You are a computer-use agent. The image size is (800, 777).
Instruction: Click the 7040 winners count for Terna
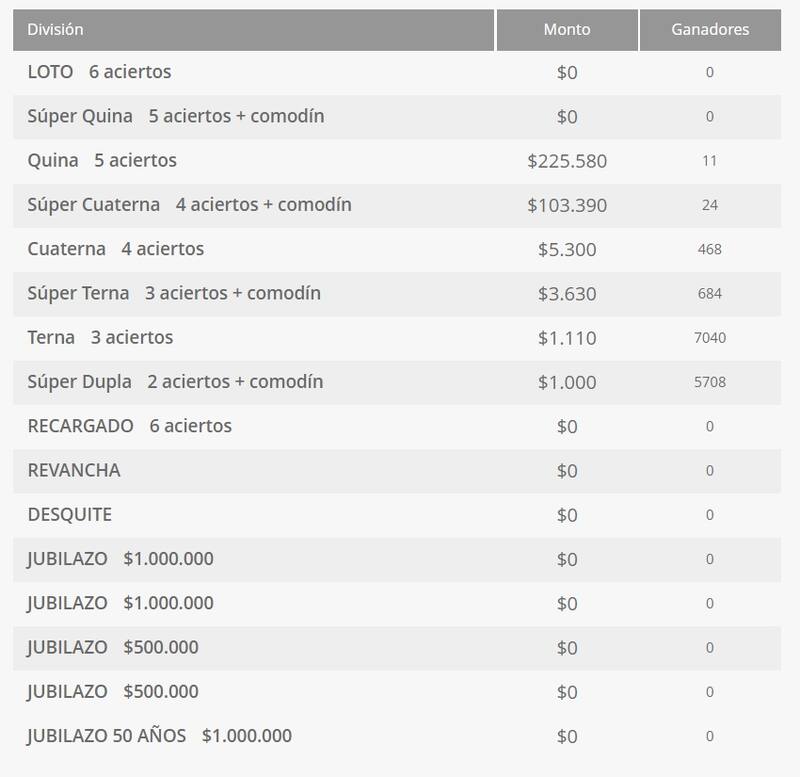709,338
